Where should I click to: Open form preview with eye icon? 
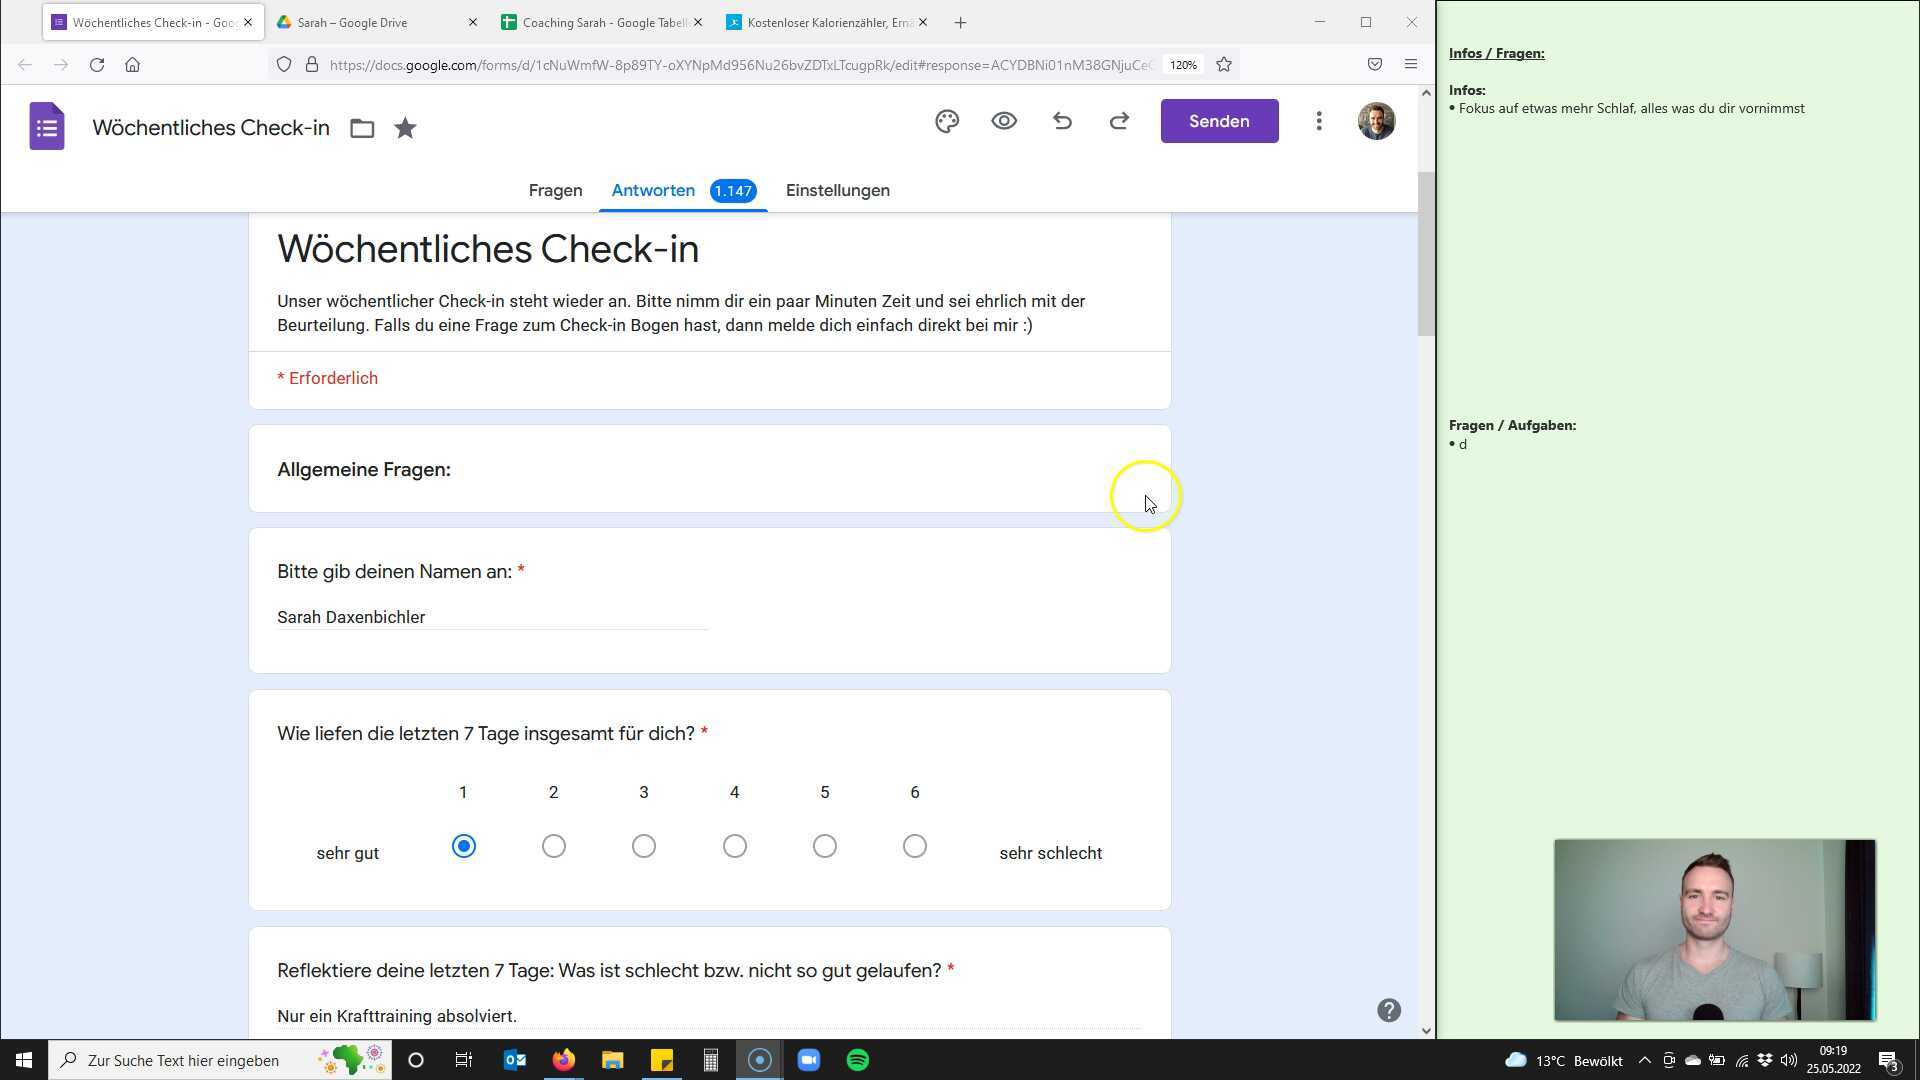pos(1004,122)
